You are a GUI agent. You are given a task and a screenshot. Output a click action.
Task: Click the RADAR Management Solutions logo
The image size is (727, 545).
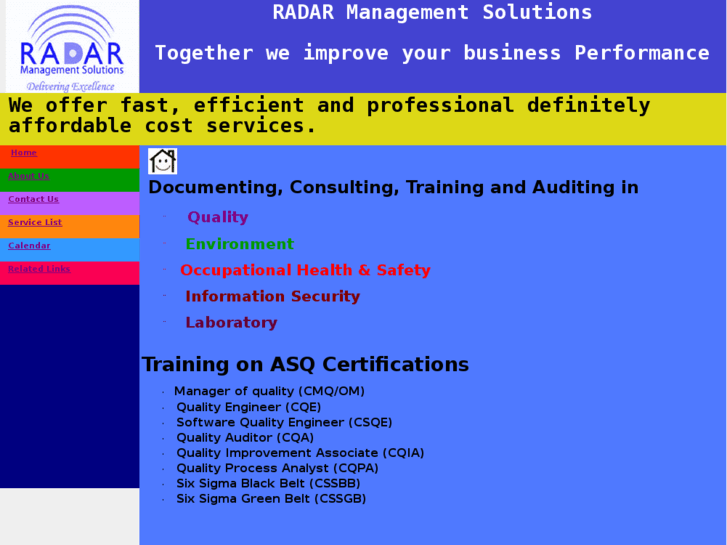[x=72, y=46]
